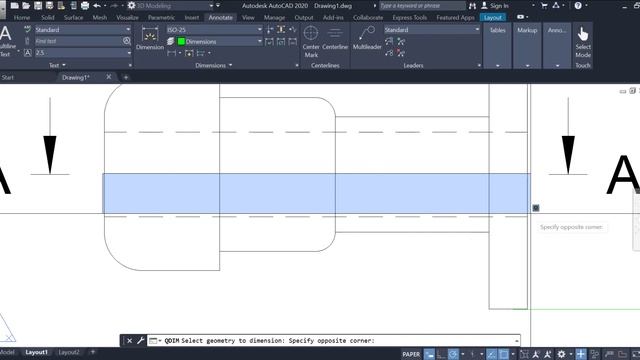Toggle the maximize viewport icon in status bar
Viewport: 640px width, 360px height.
coord(524,354)
